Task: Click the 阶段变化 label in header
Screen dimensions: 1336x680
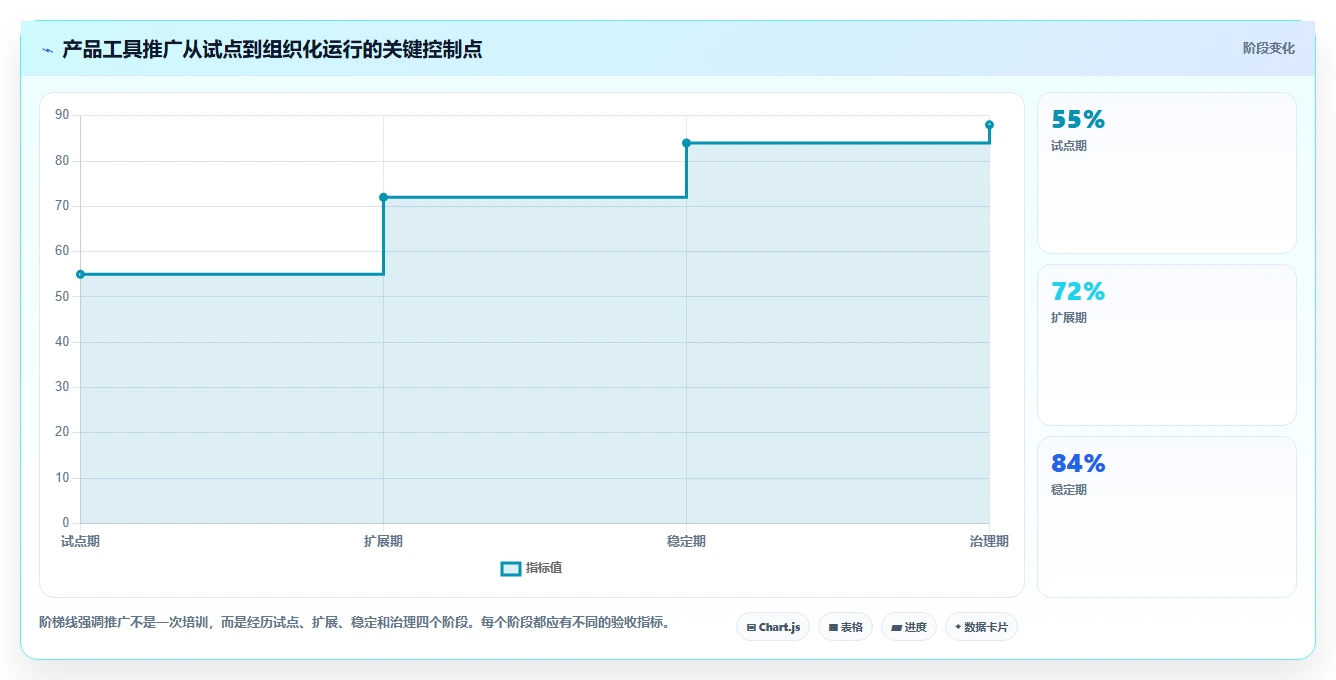Action: click(x=1268, y=48)
